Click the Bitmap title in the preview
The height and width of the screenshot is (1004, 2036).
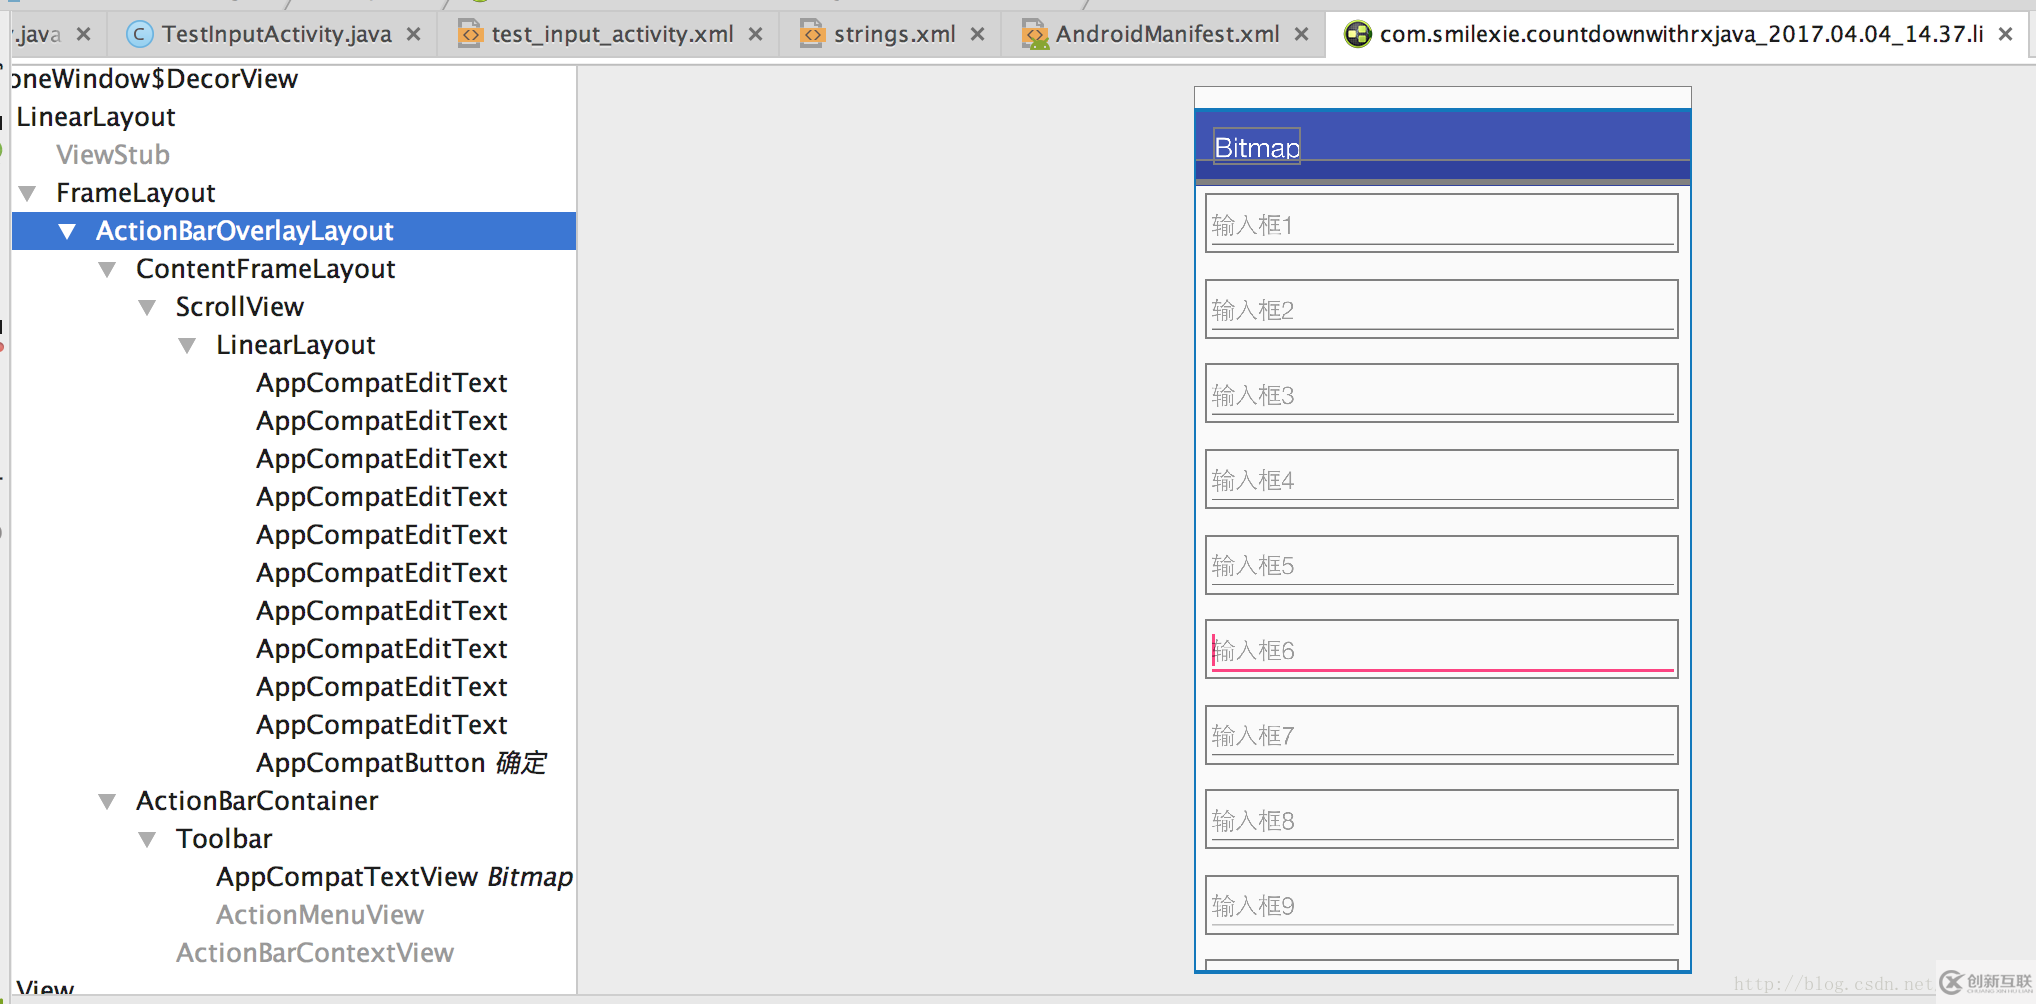click(x=1257, y=147)
